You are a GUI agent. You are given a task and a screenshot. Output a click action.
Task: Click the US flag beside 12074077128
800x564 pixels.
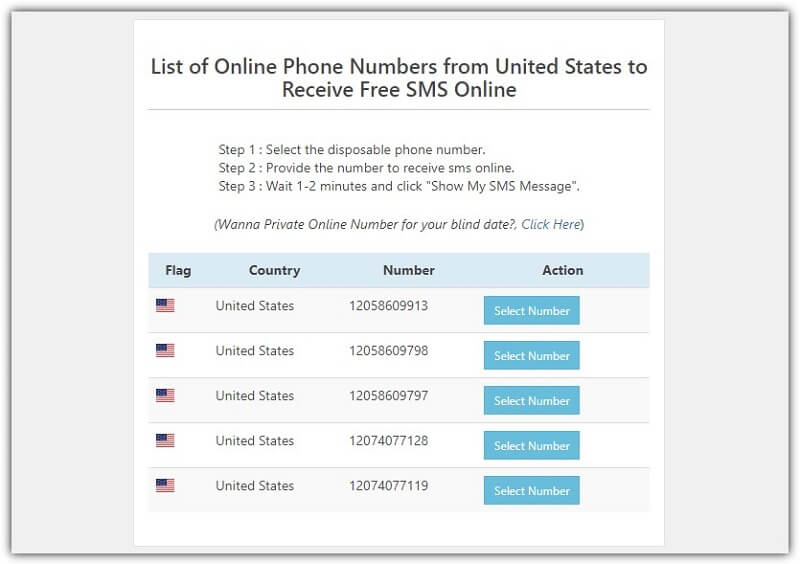[x=165, y=440]
